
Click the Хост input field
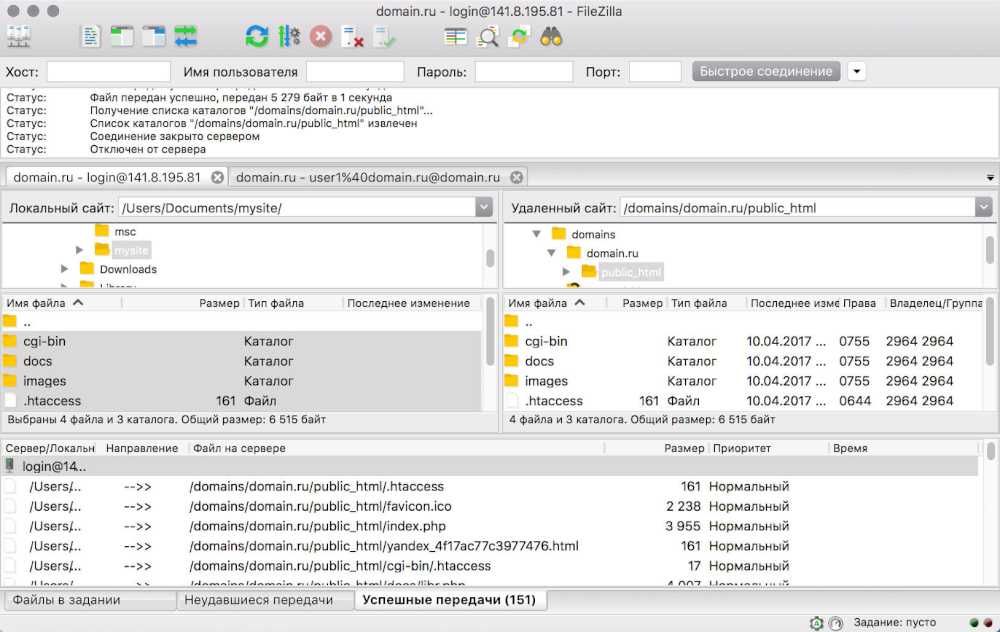tap(108, 72)
